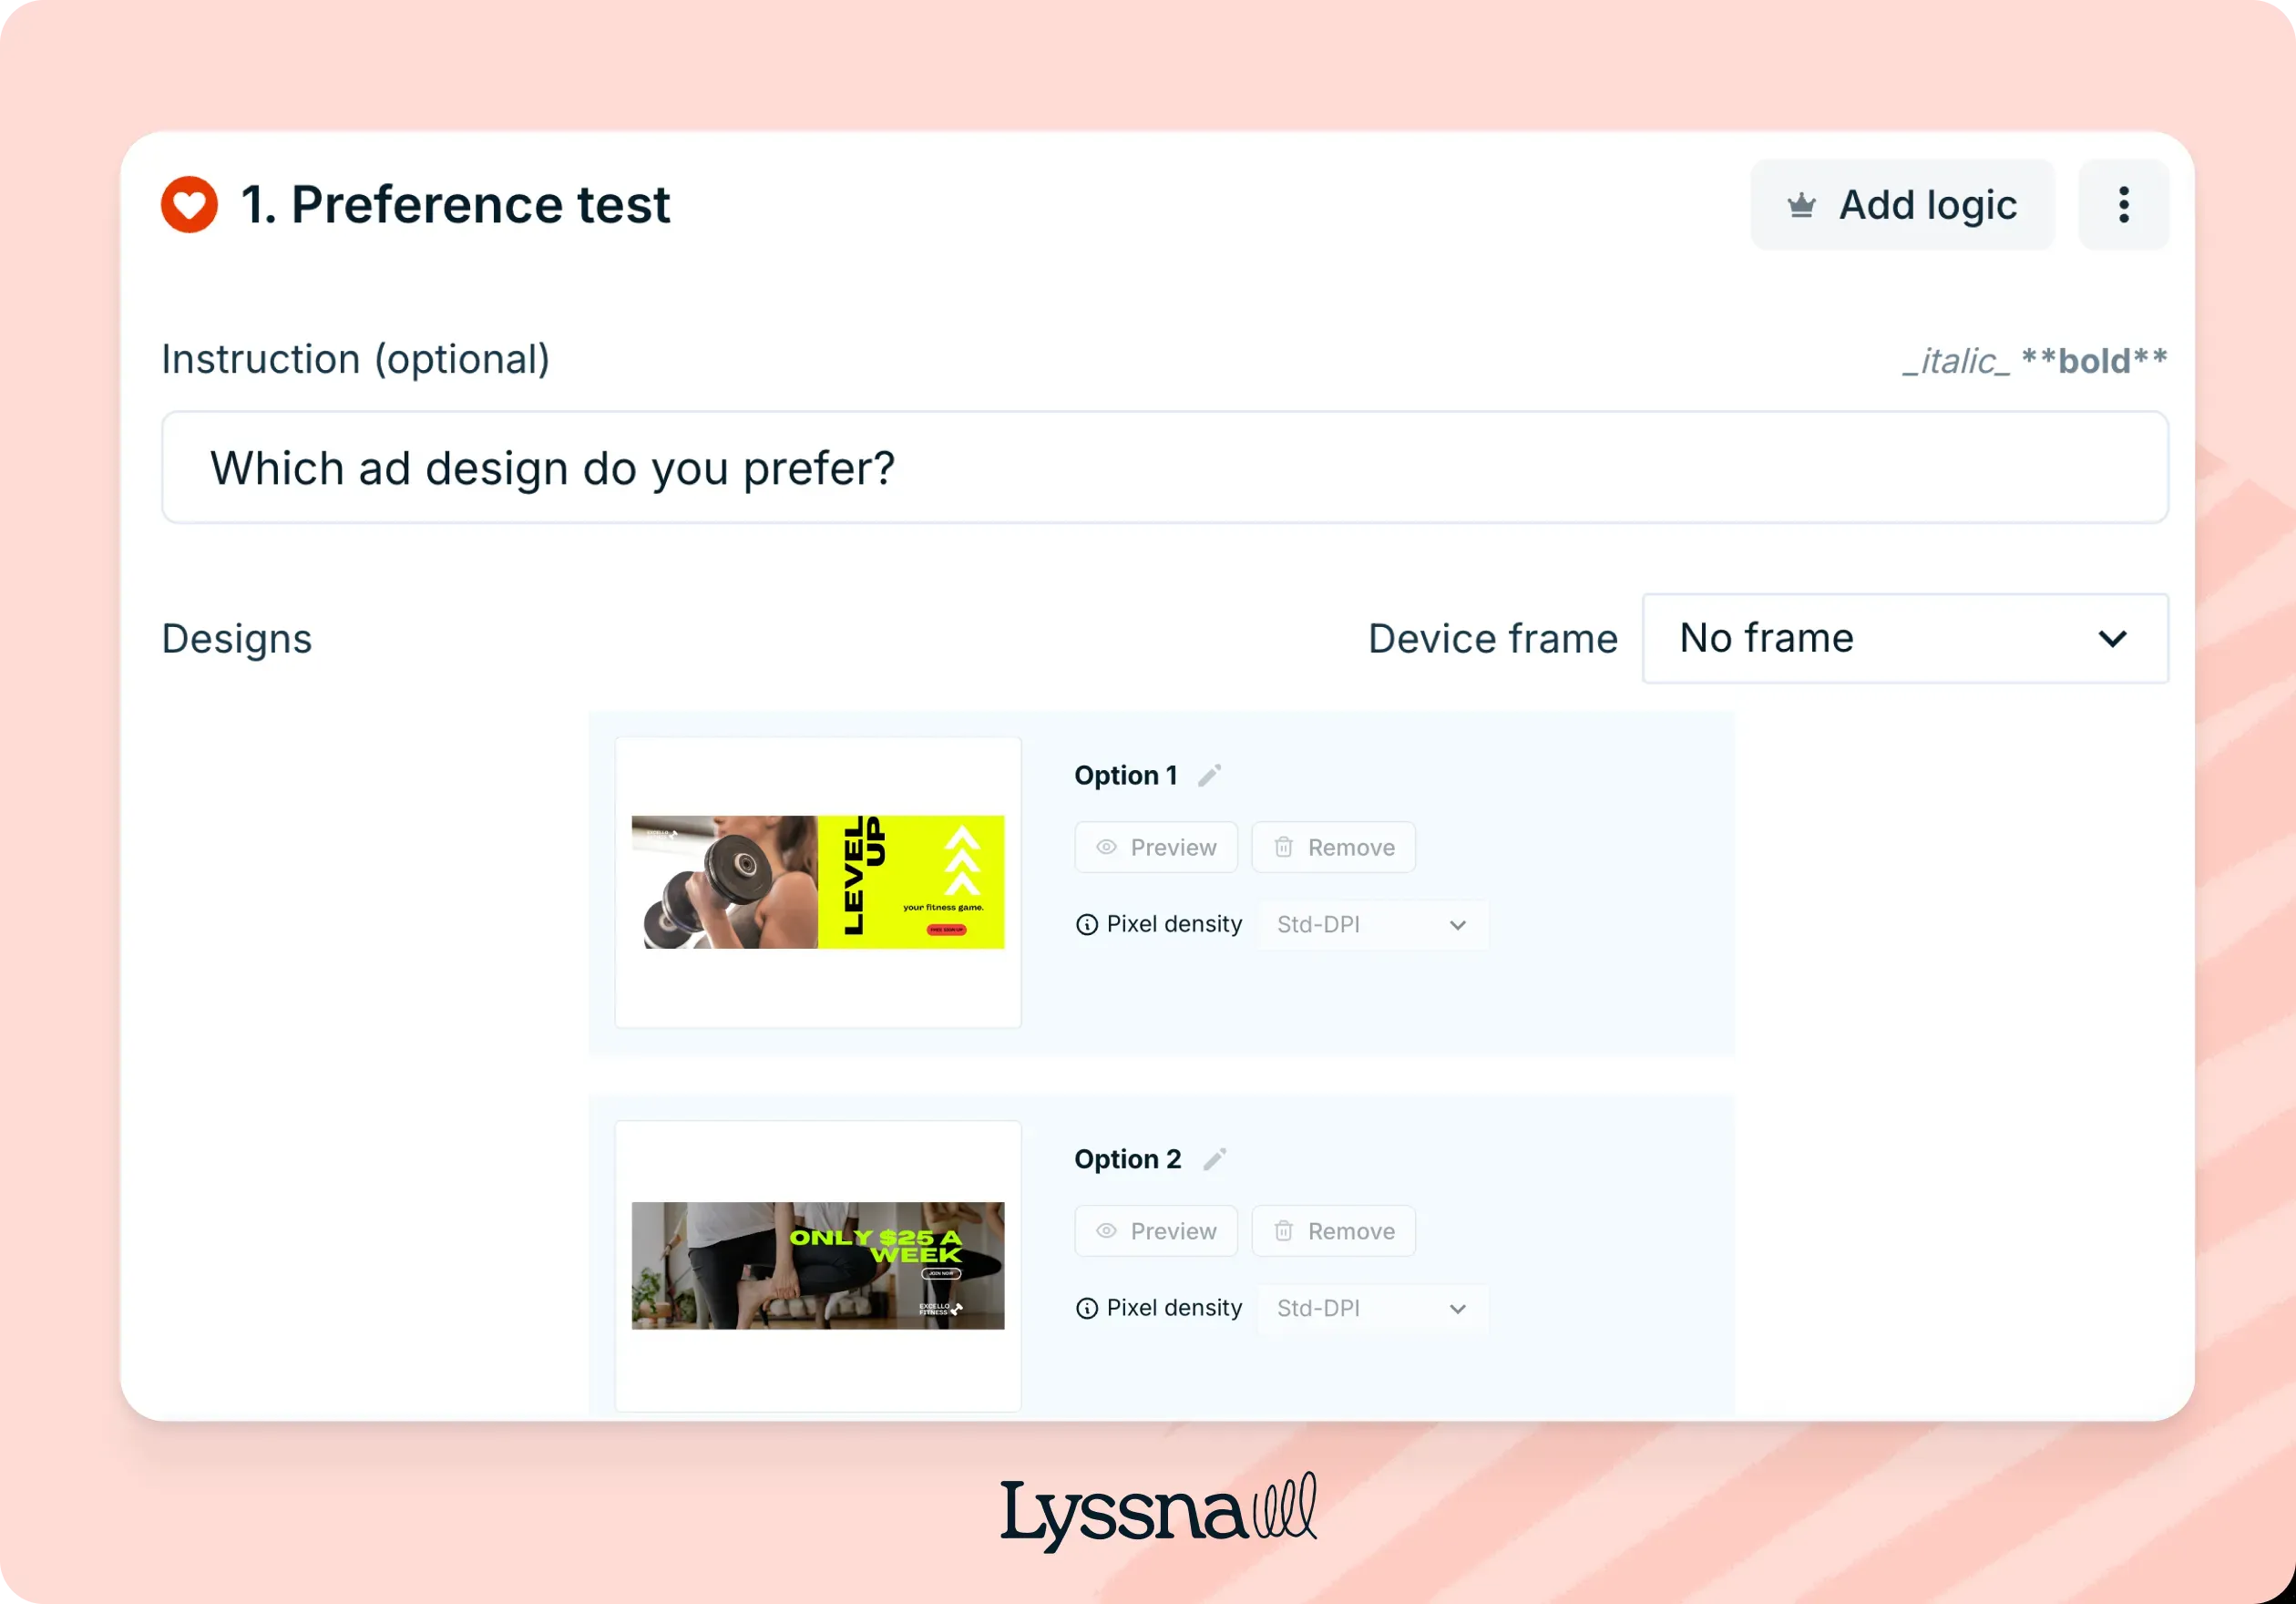Click the trash icon on Option 1 Remove
Image resolution: width=2296 pixels, height=1604 pixels.
[x=1284, y=846]
